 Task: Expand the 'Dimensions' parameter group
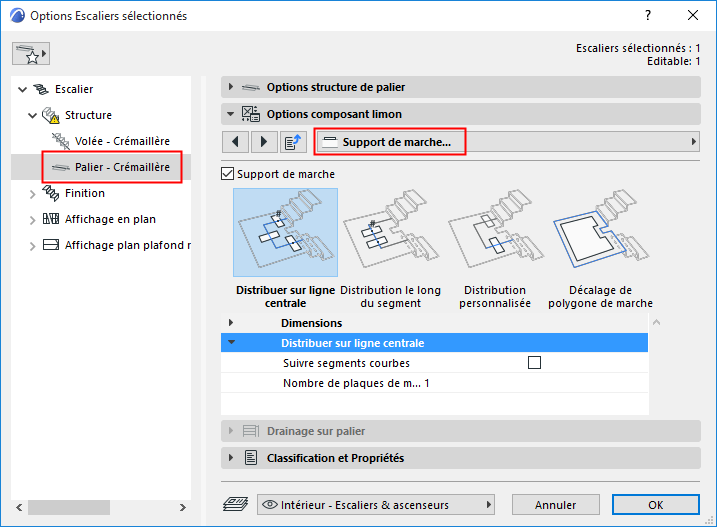[x=231, y=323]
